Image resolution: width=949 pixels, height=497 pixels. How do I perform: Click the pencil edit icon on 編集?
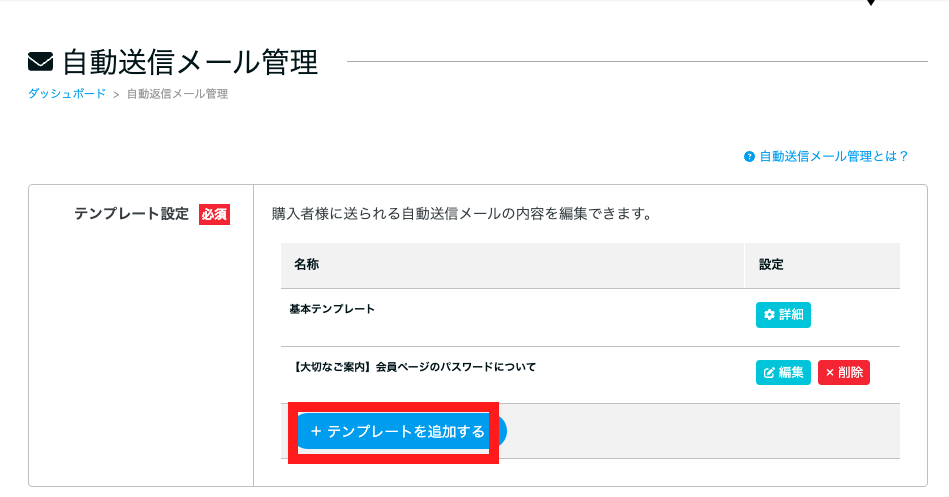click(x=769, y=372)
